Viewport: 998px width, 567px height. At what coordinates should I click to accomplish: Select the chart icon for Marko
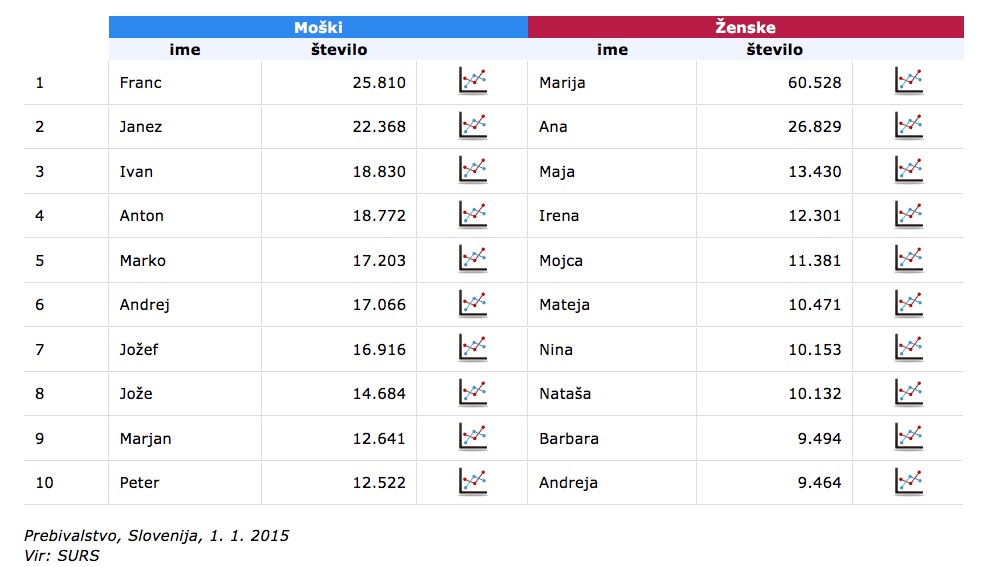pos(473,260)
